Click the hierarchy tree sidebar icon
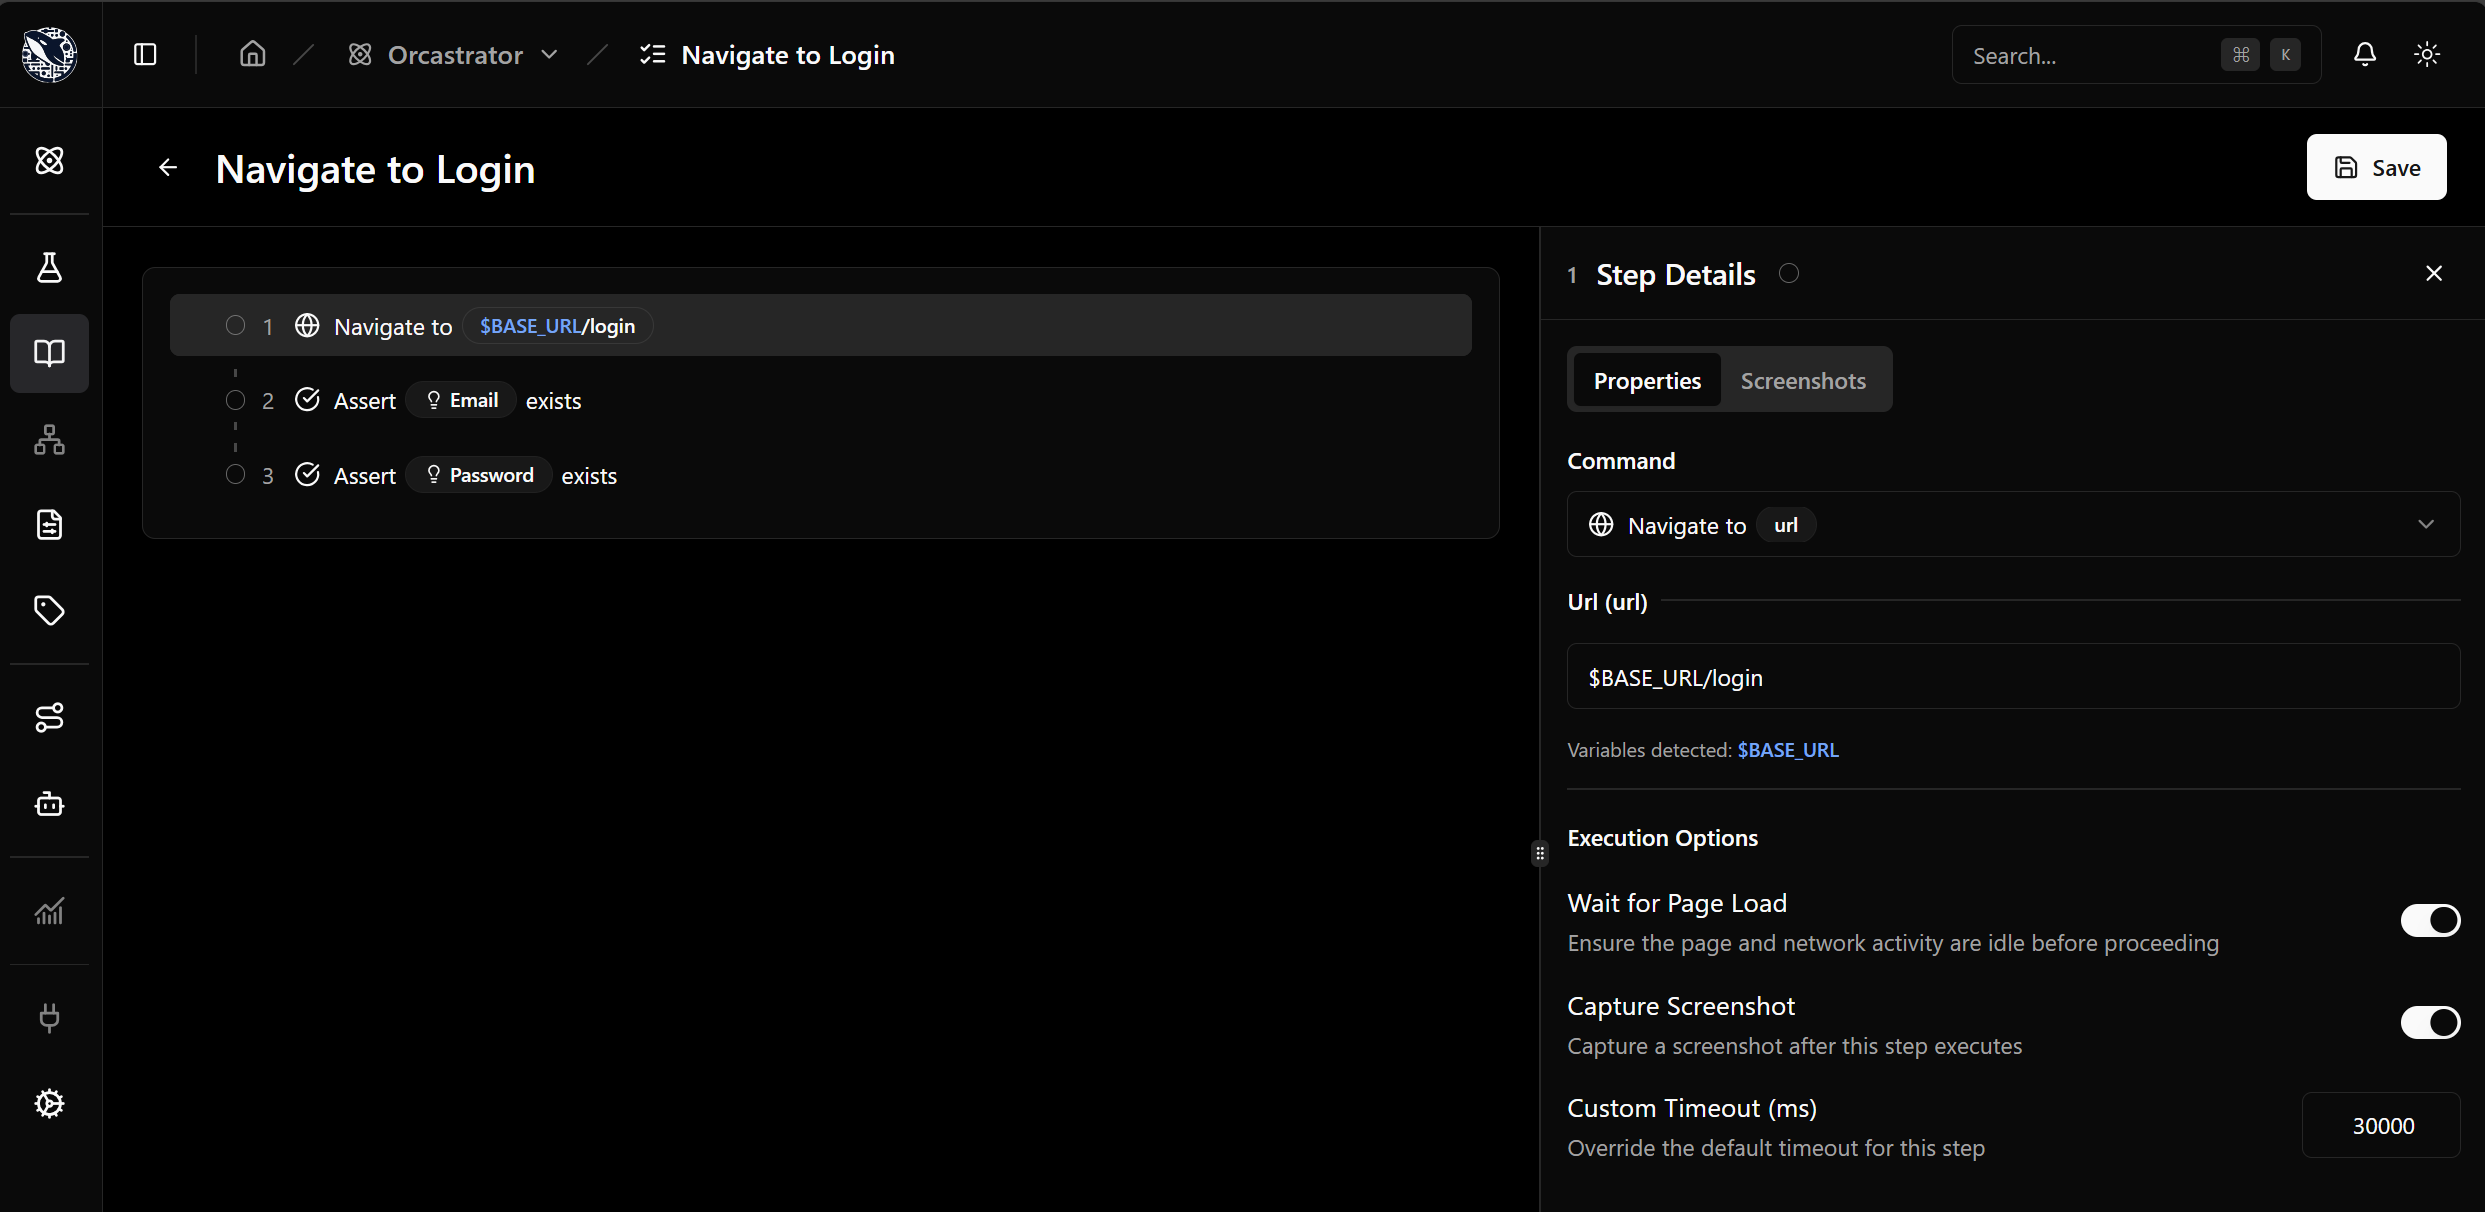 point(49,440)
